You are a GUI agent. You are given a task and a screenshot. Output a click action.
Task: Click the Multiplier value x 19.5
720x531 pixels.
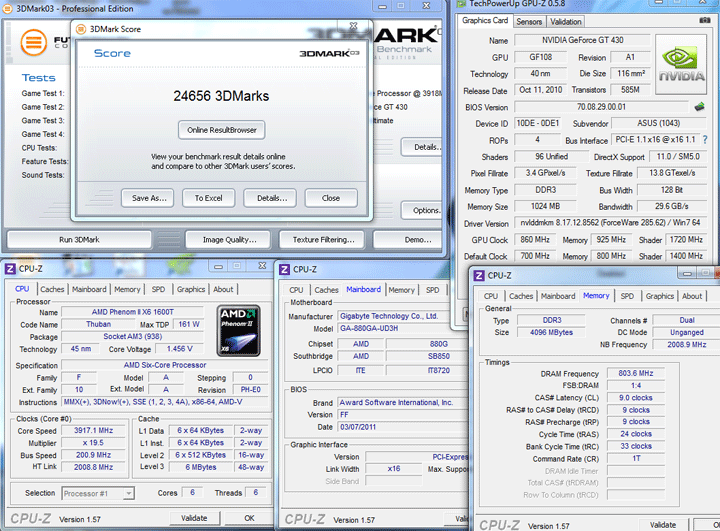93,443
